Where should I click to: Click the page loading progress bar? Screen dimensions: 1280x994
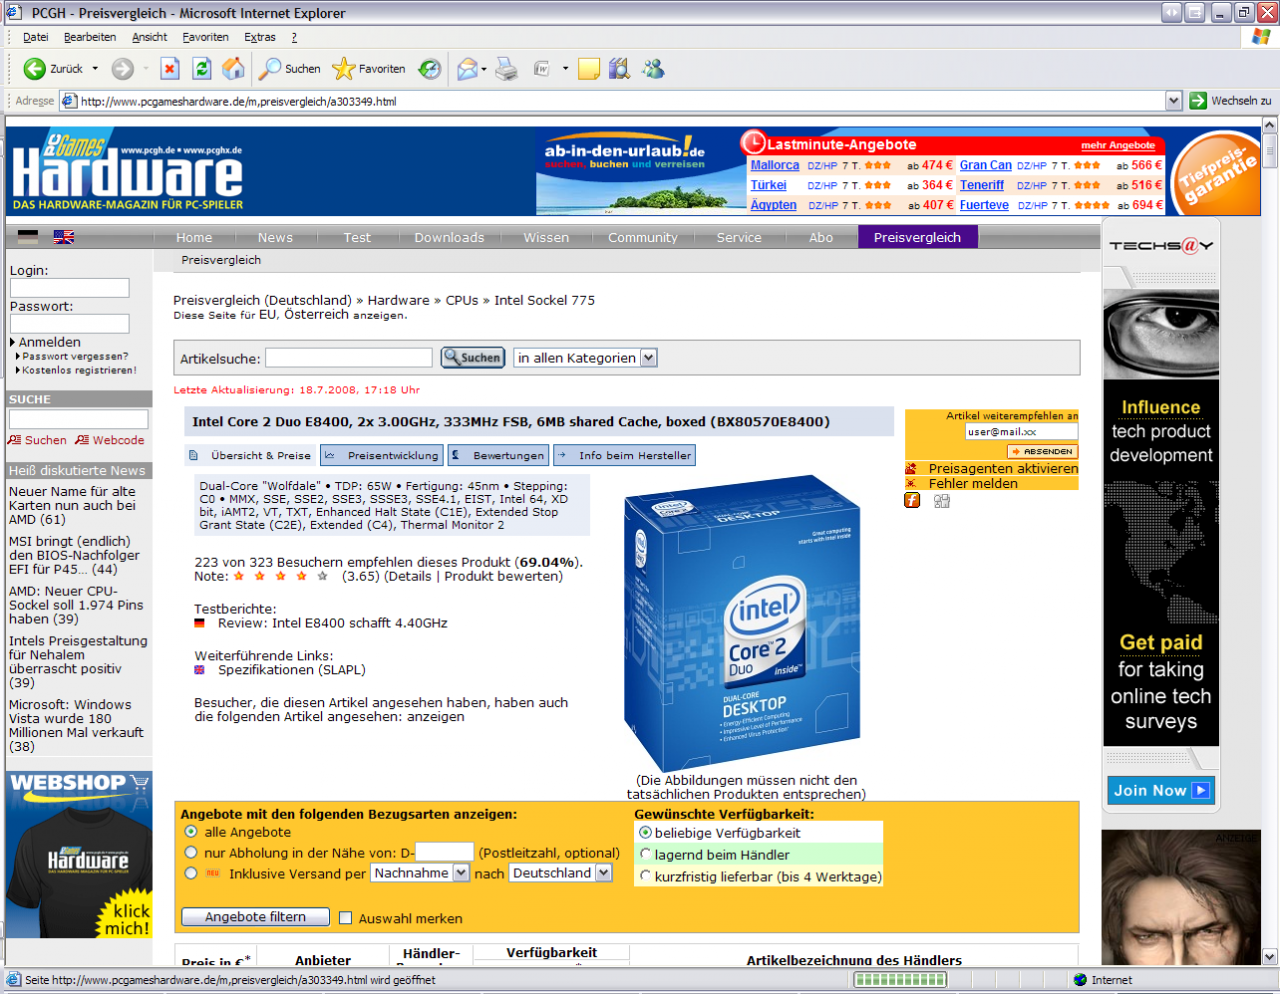click(x=900, y=980)
